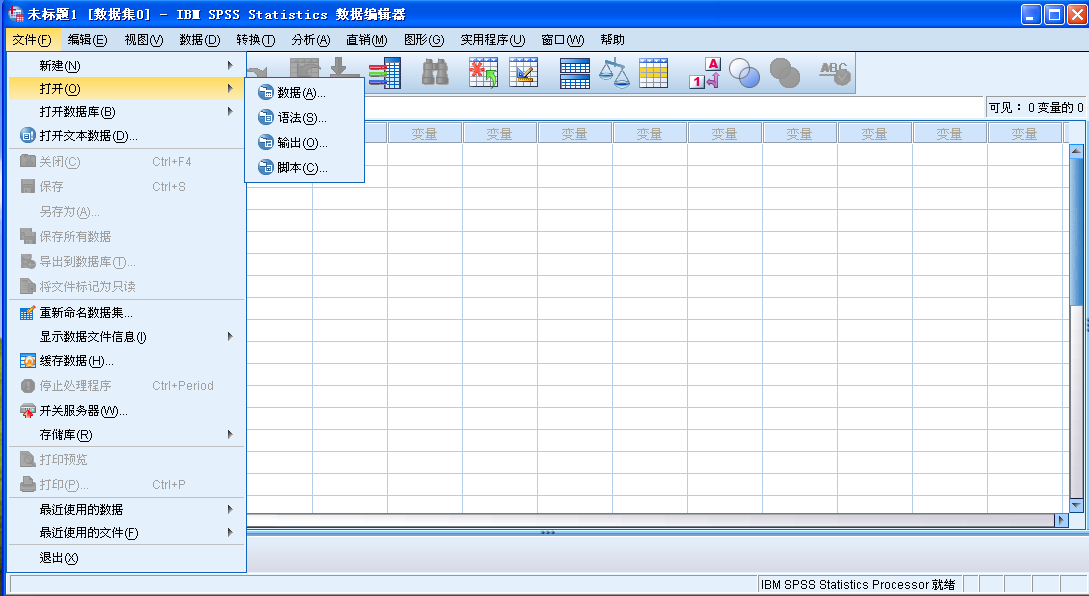Image resolution: width=1089 pixels, height=596 pixels.
Task: Expand the 打开数据库(B) submenu
Action: coord(126,111)
